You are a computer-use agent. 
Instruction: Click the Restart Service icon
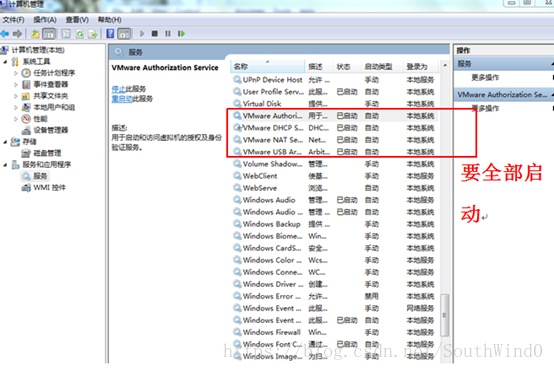point(181,34)
